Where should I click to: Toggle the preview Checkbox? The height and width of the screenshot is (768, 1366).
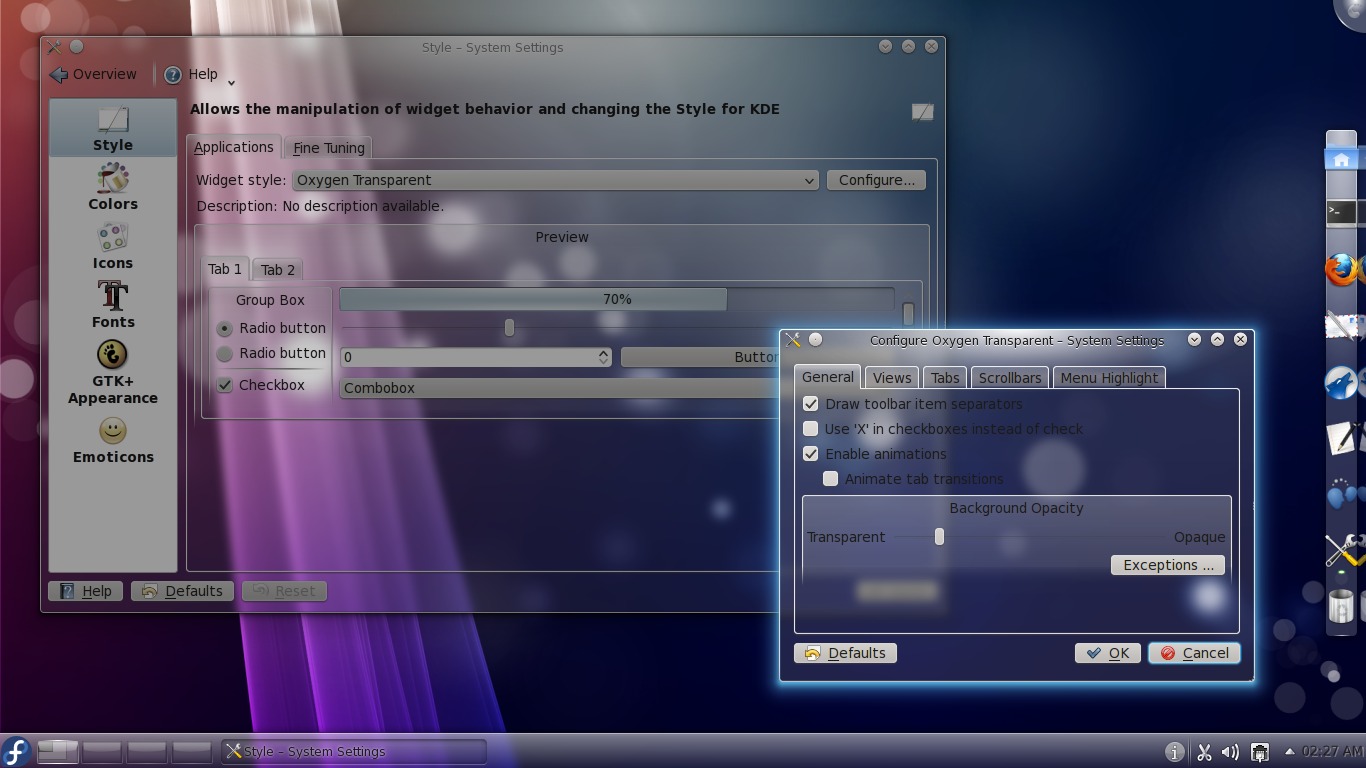pyautogui.click(x=225, y=385)
